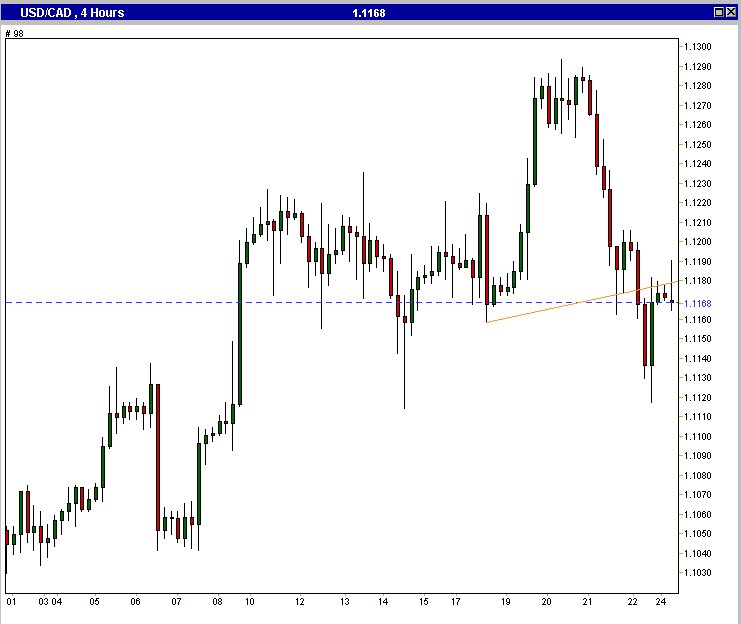Click the 1.1180 price axis label
741x624 pixels.
click(698, 281)
